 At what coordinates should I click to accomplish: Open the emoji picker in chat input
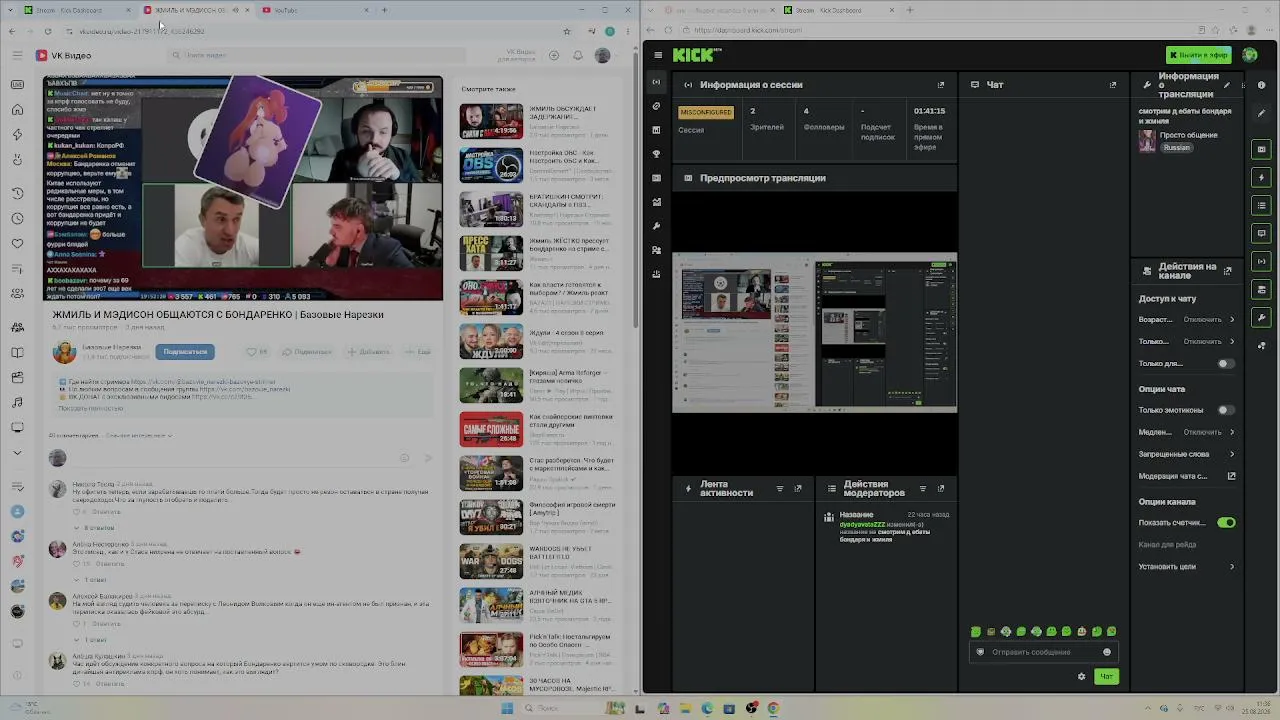point(1107,652)
